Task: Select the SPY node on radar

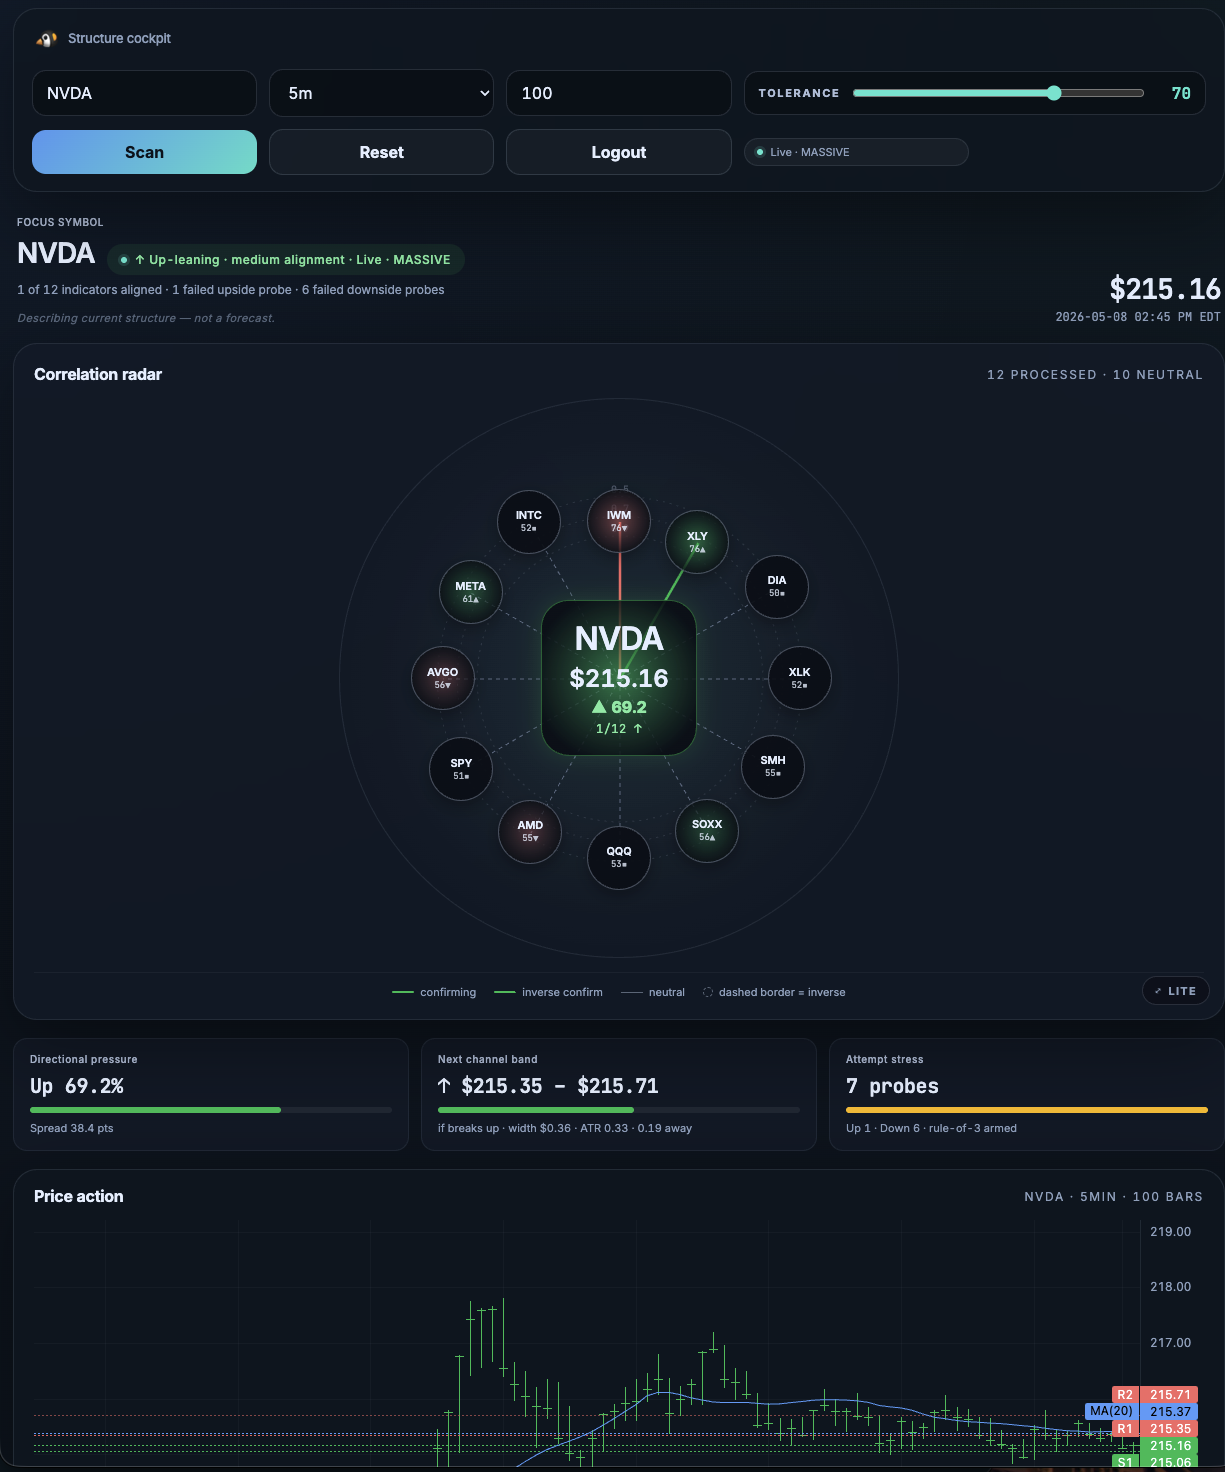Action: (x=461, y=769)
